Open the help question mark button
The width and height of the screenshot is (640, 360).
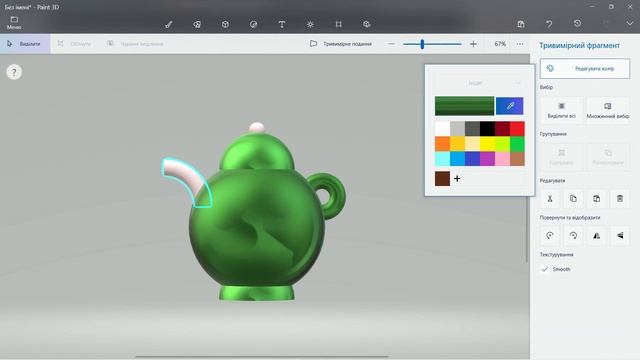coord(14,72)
